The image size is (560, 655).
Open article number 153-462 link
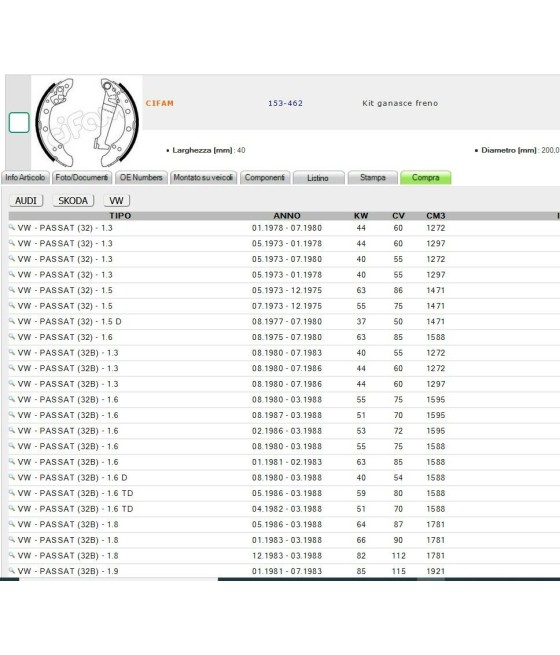pyautogui.click(x=285, y=103)
